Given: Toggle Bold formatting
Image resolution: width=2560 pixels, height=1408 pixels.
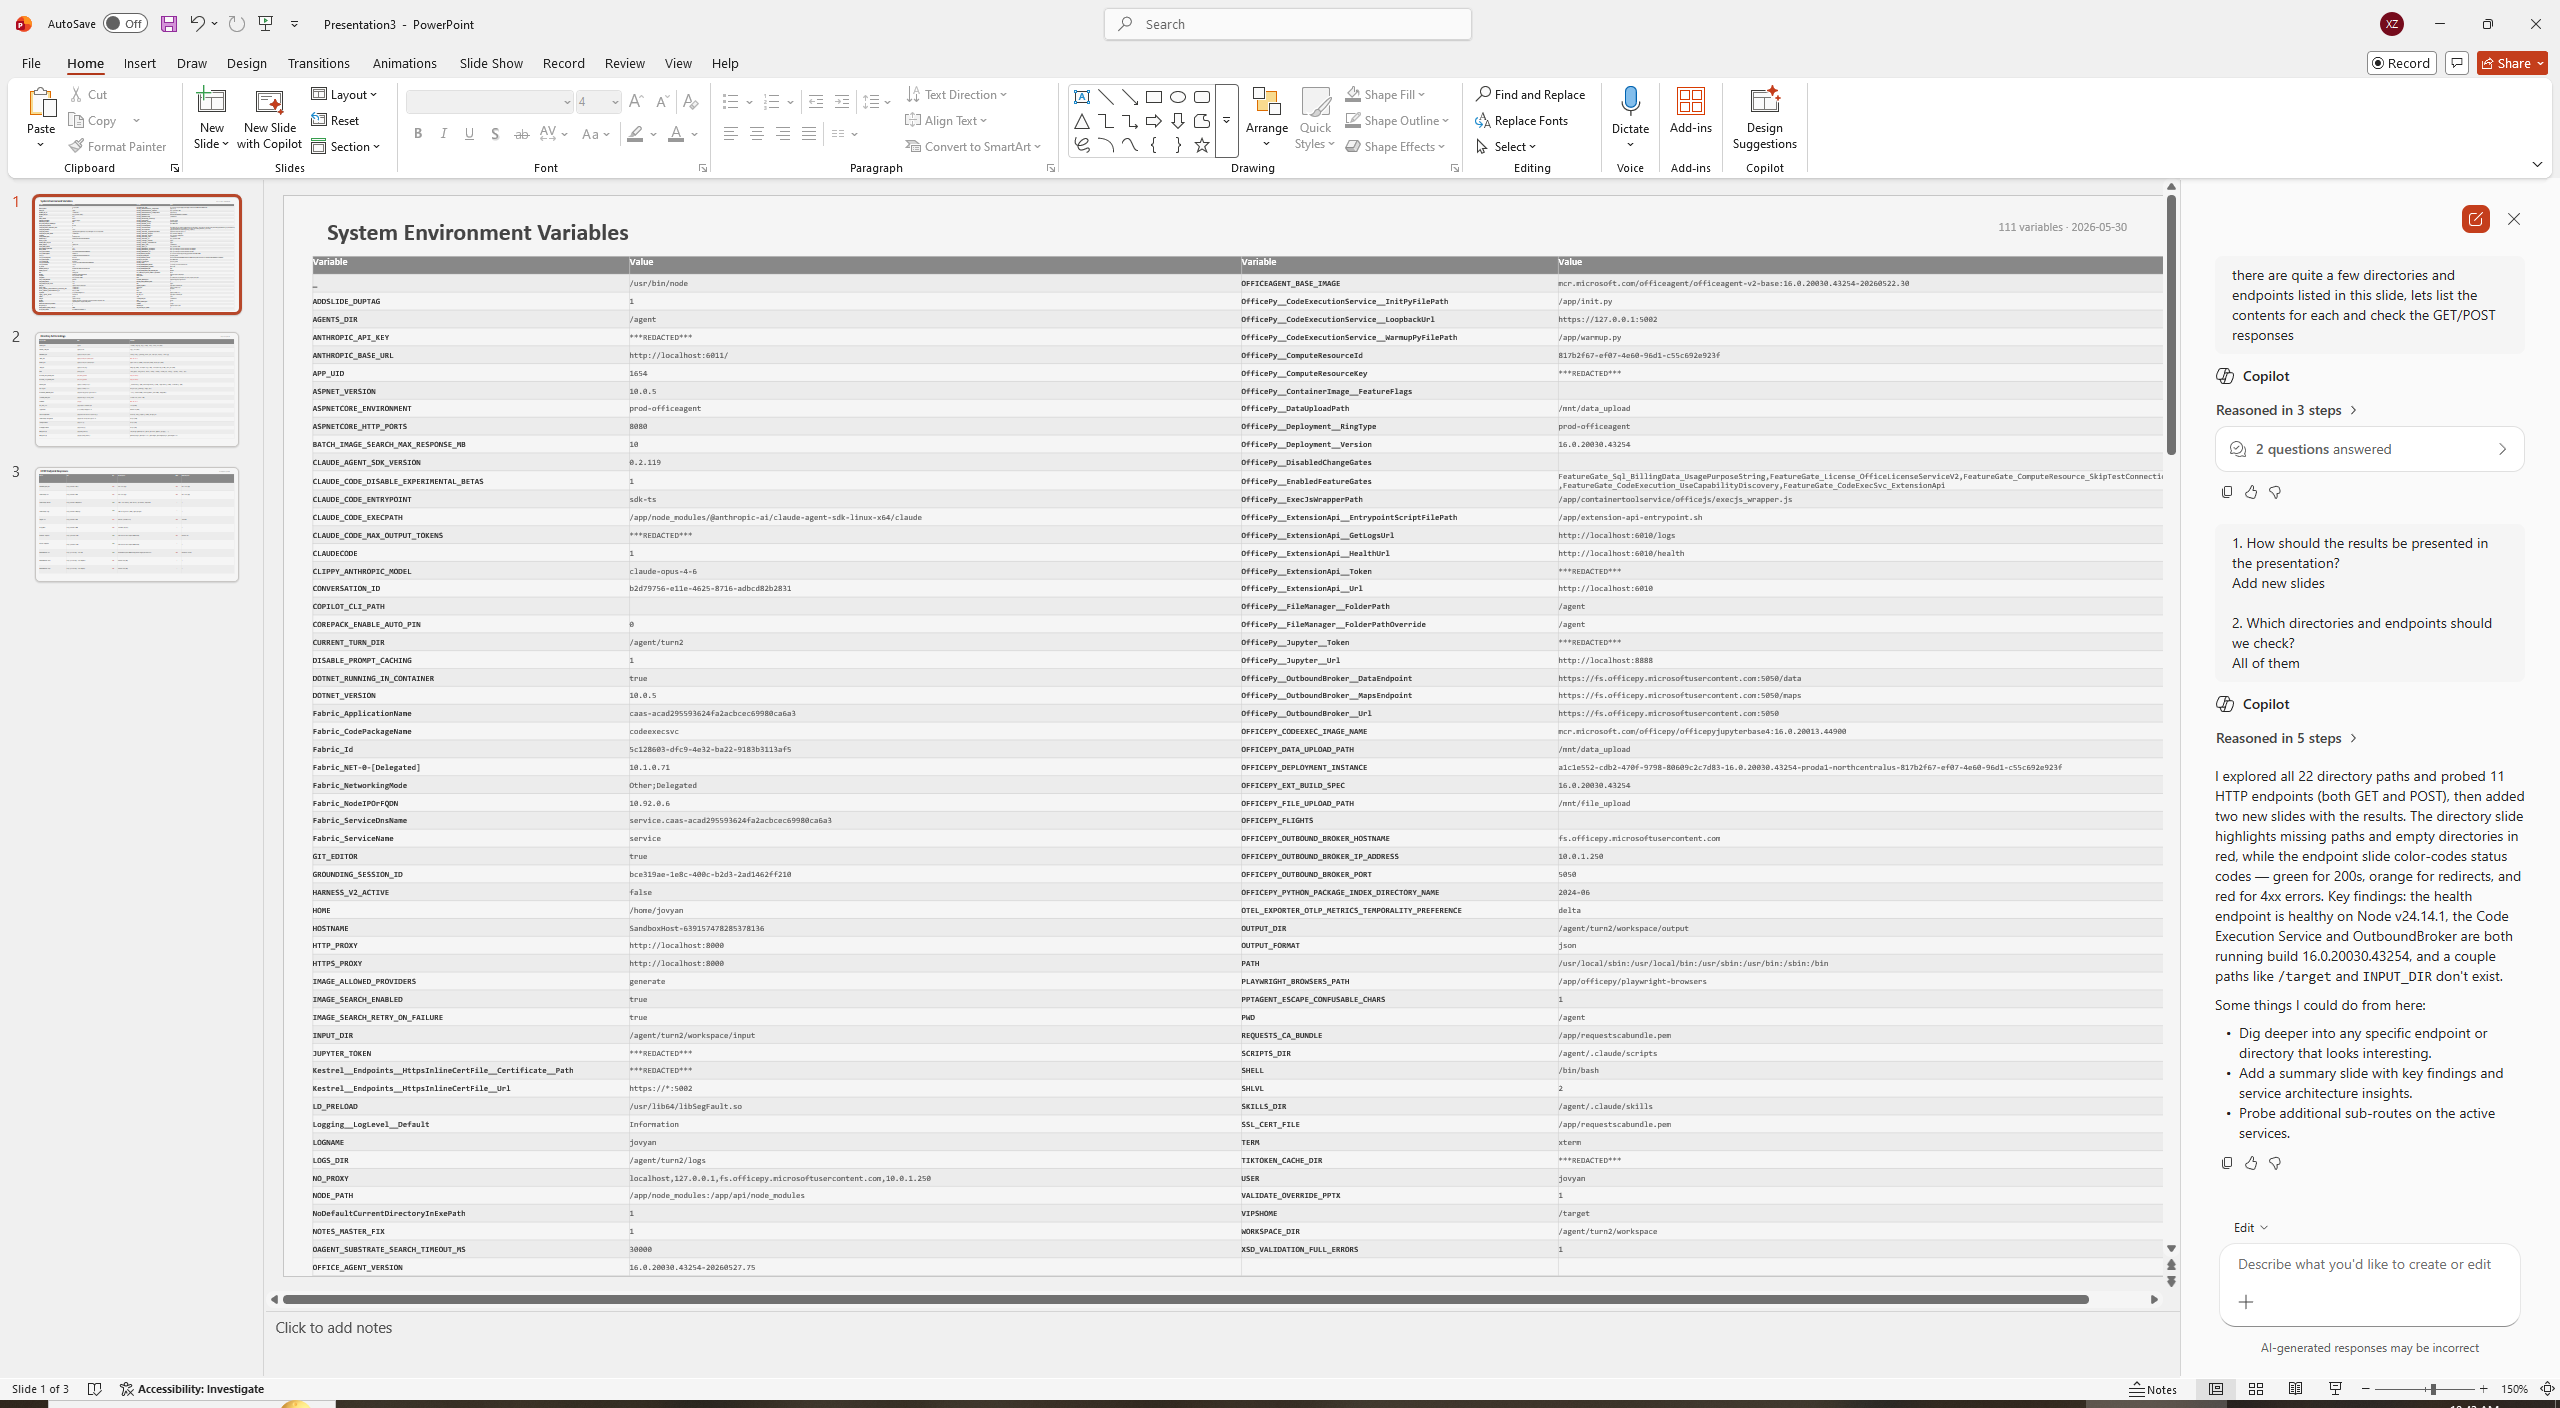Looking at the screenshot, I should (x=418, y=134).
